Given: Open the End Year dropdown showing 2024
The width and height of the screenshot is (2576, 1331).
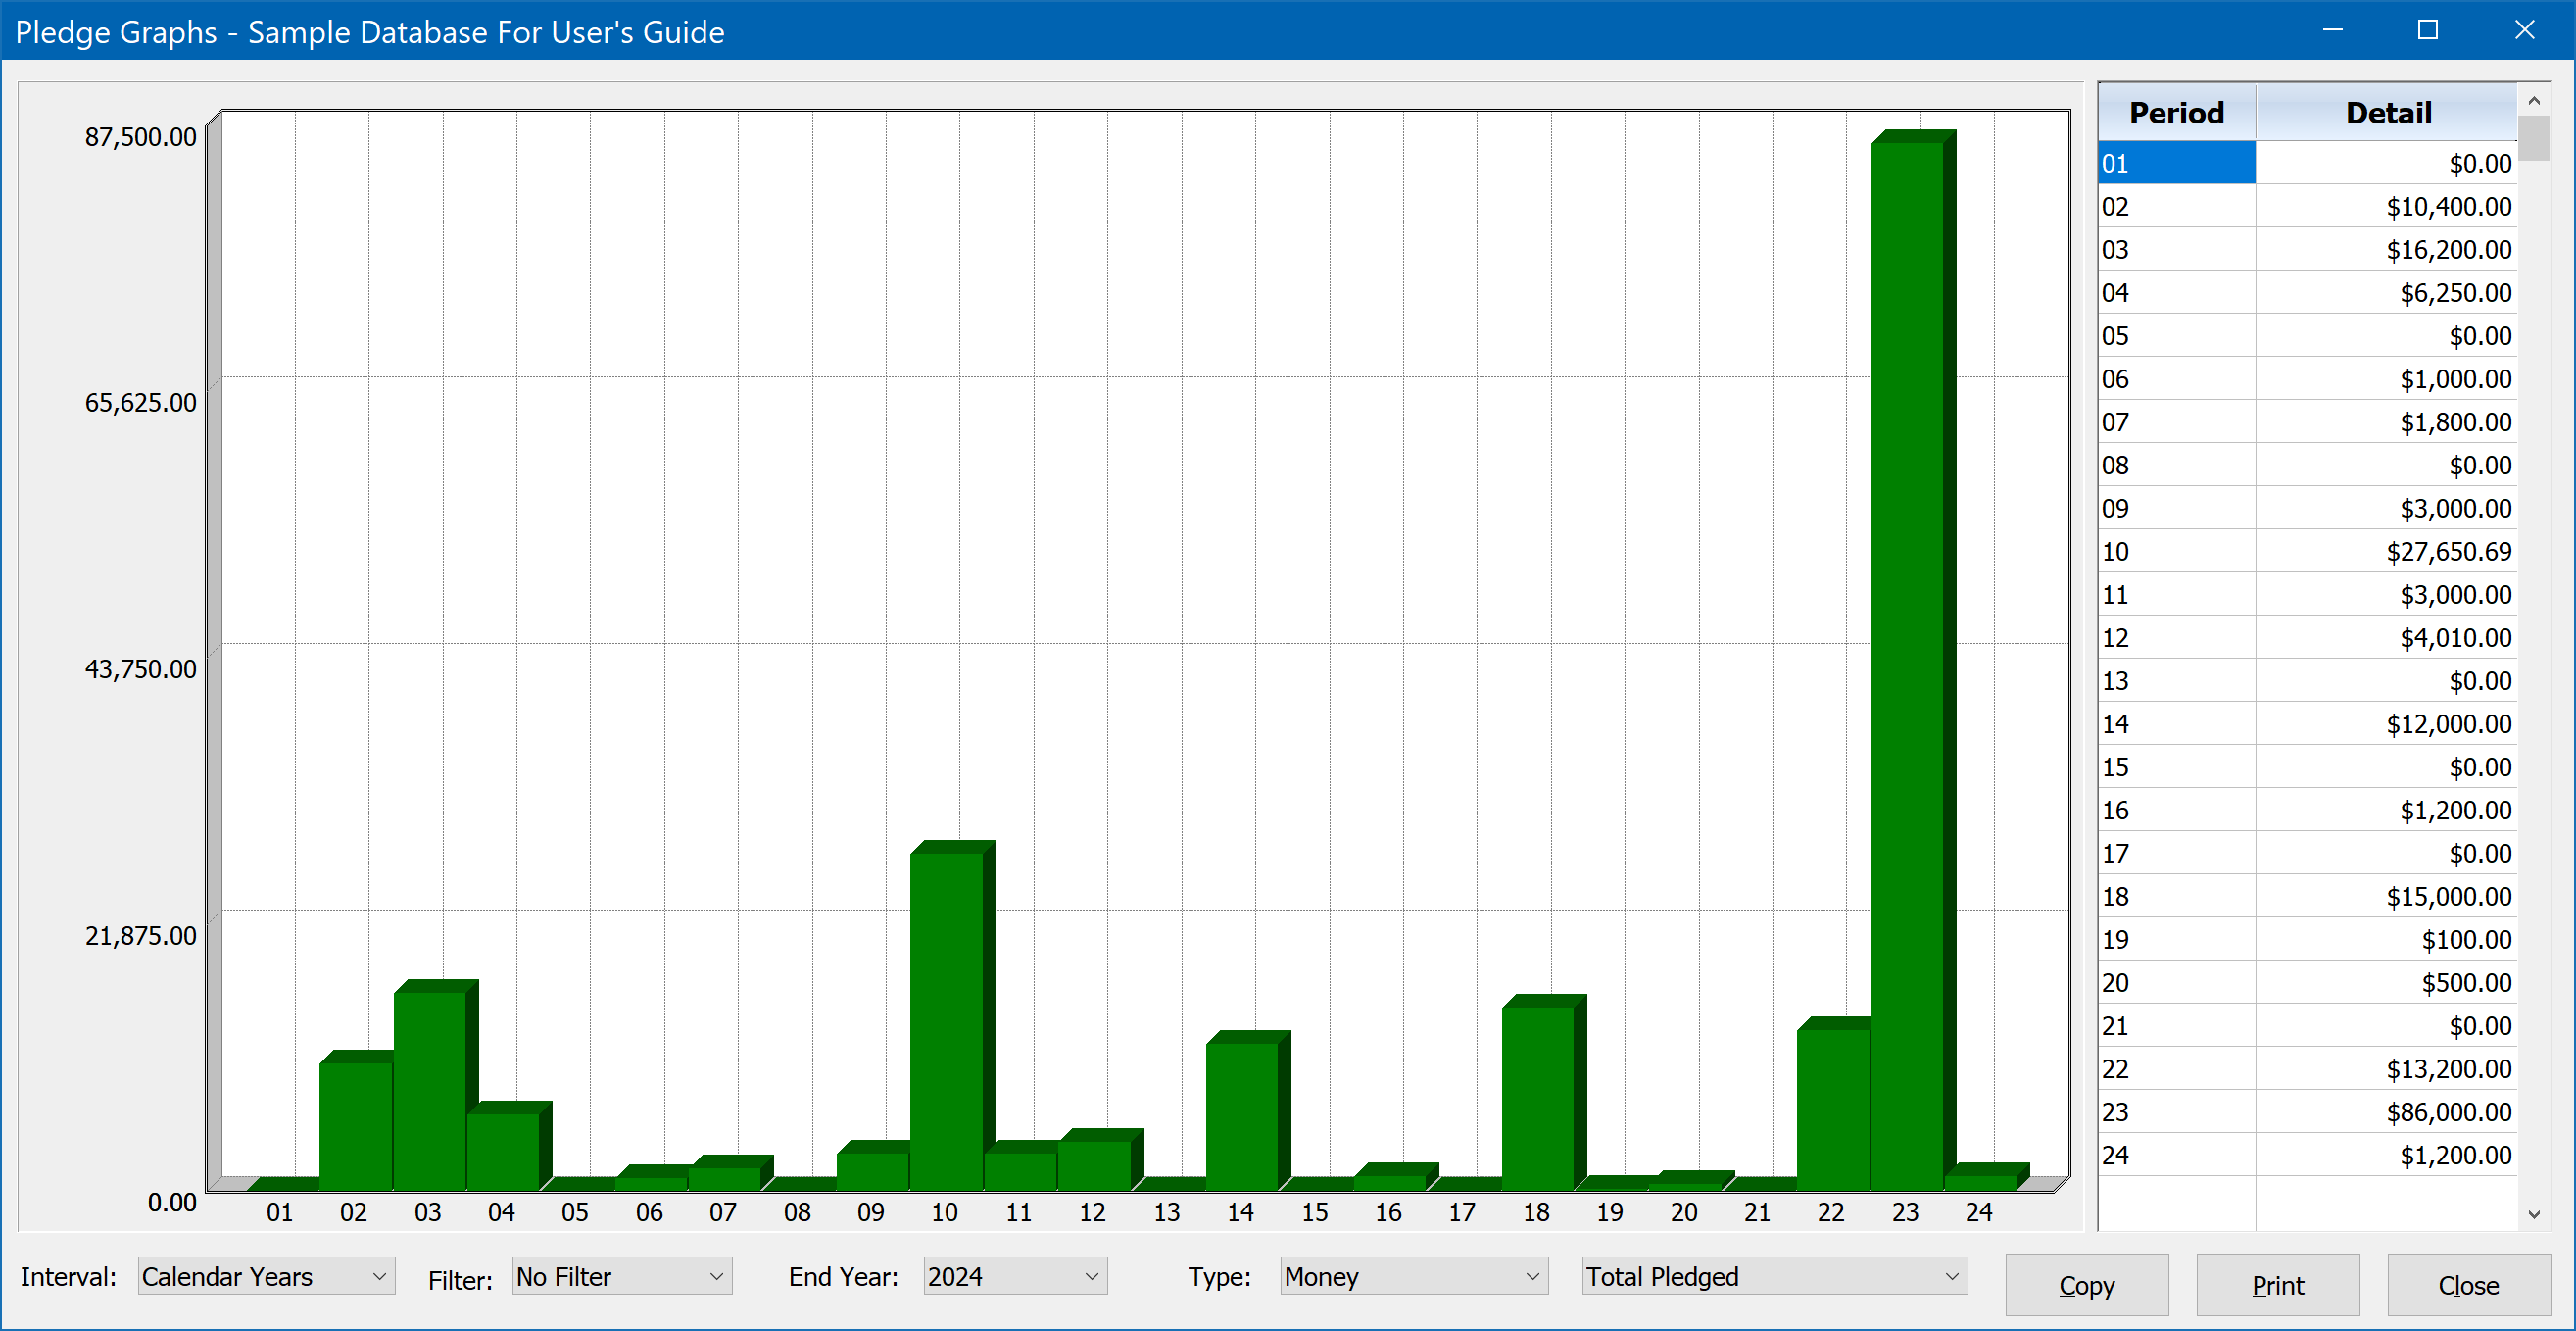Looking at the screenshot, I should 1014,1276.
